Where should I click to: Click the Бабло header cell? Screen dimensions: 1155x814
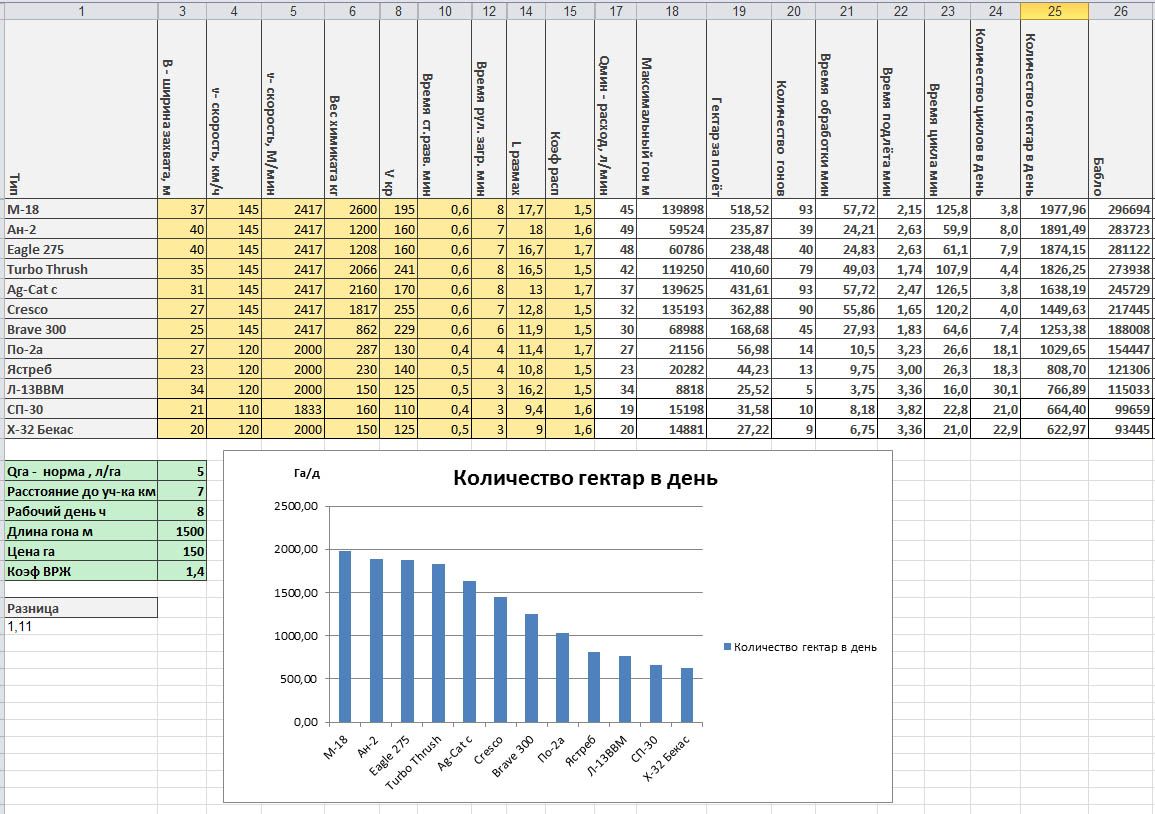pos(1120,109)
